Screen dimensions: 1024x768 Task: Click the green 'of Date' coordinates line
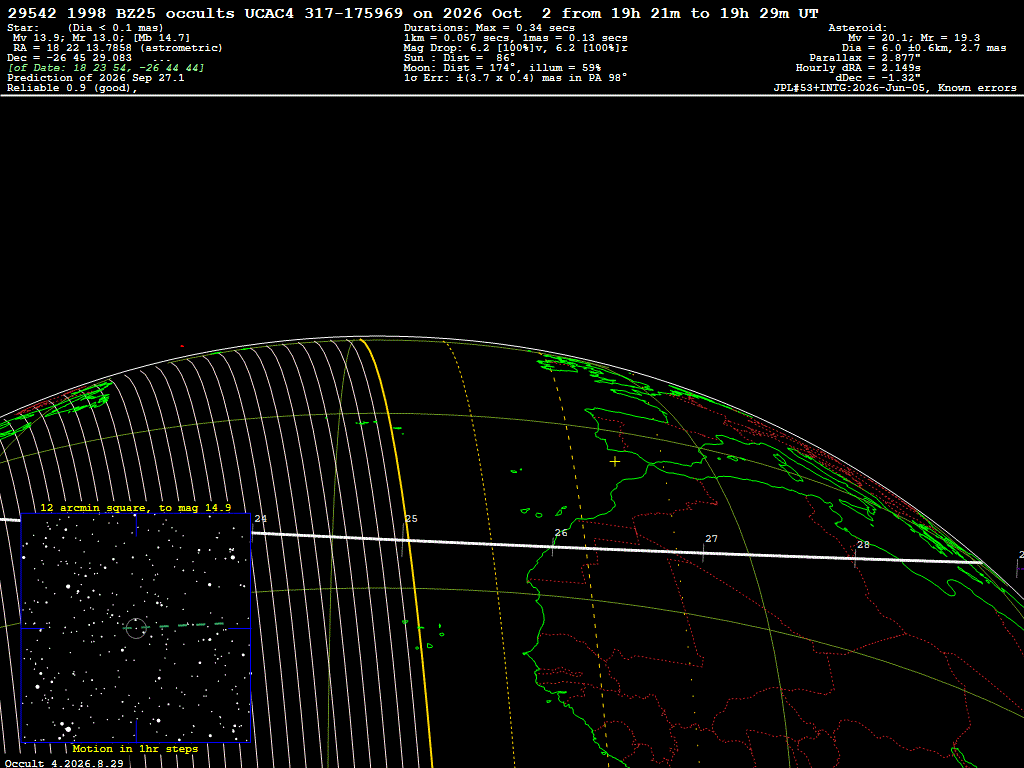106,68
